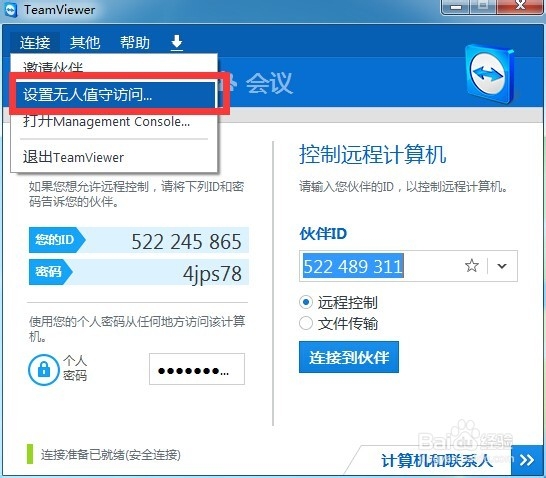Click the TeamViewer logo icon at top right

click(489, 74)
